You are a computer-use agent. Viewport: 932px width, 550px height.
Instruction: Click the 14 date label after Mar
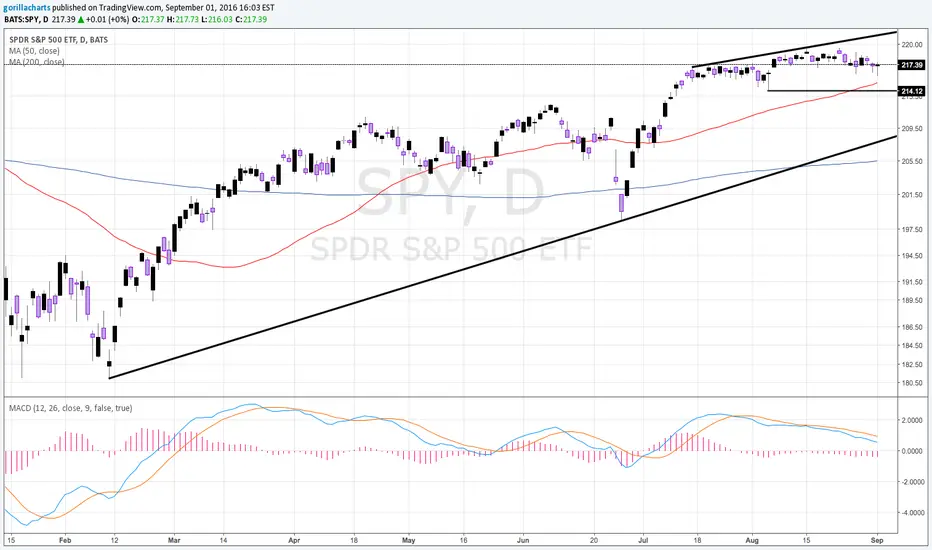pyautogui.click(x=223, y=540)
